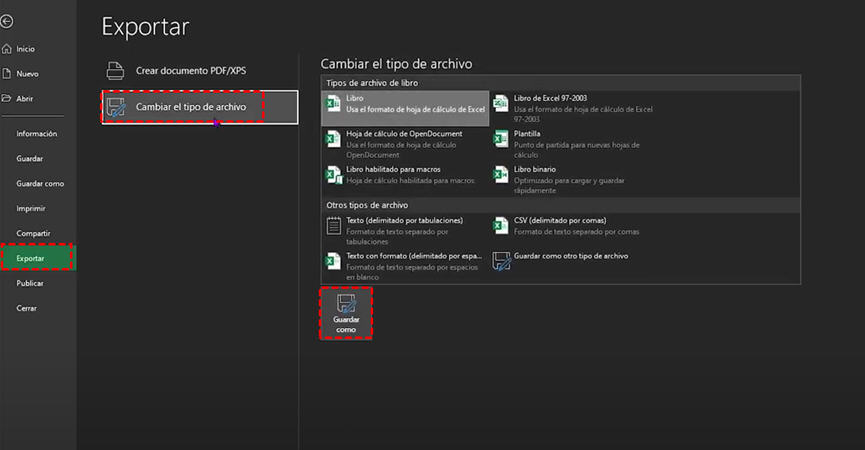Click the PDF/XPS printer icon

tap(115, 71)
